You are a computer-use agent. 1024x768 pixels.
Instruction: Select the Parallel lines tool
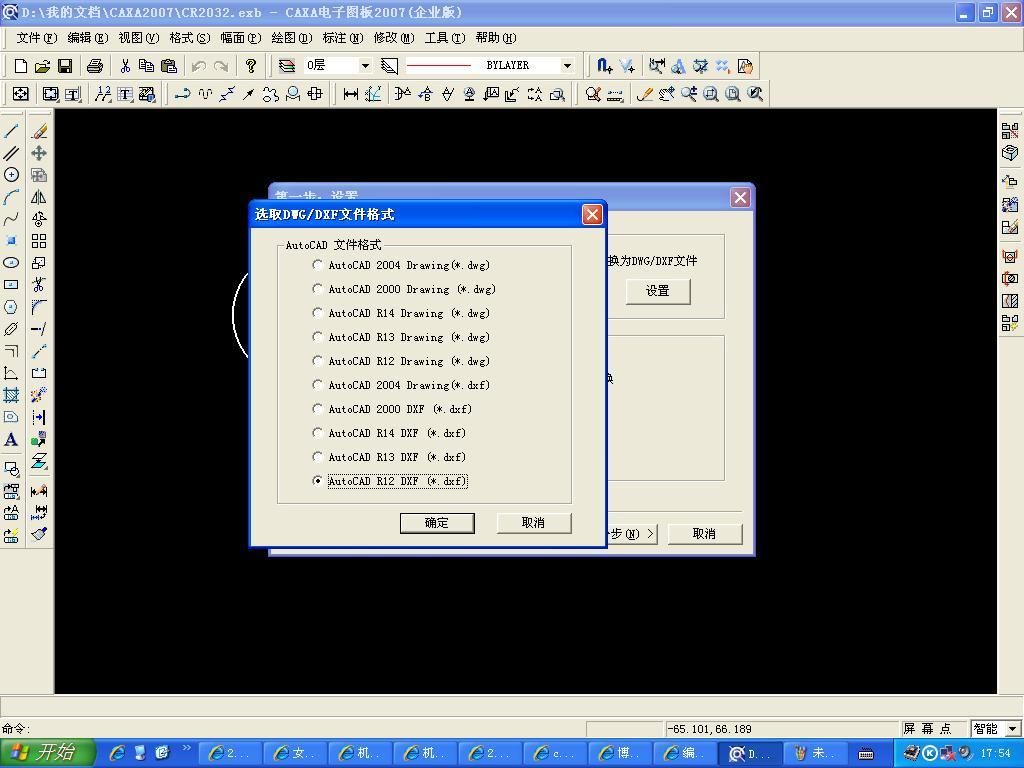pyautogui.click(x=11, y=153)
